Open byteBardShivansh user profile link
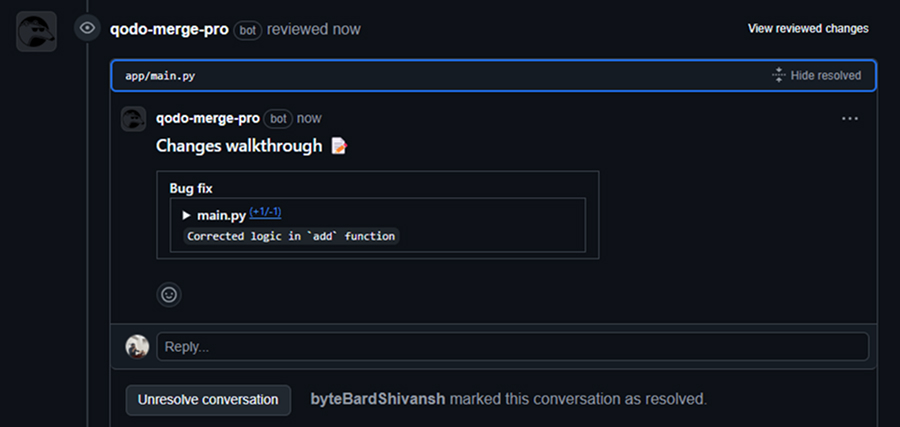Screen dimensions: 900x427 tap(378, 399)
